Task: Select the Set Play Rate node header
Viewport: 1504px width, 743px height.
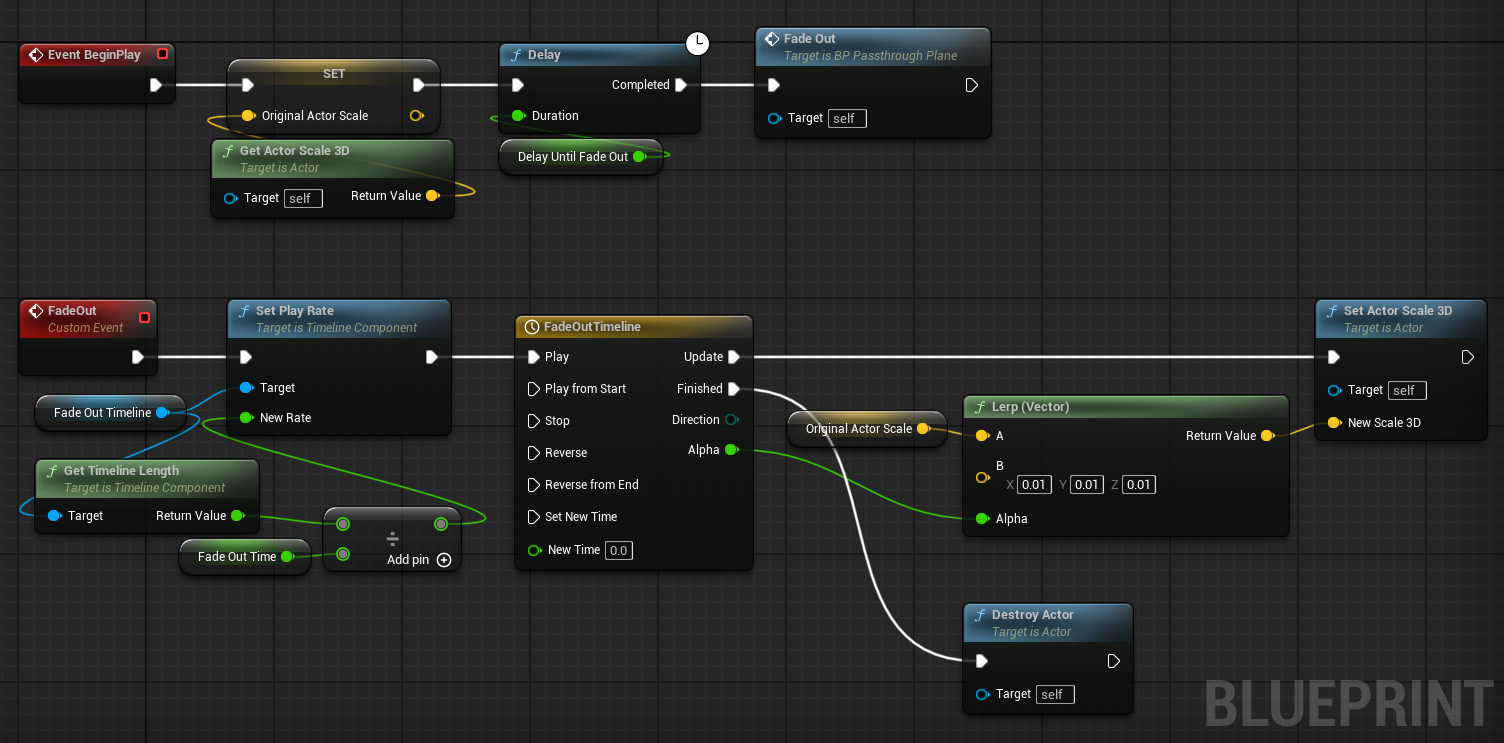Action: (x=294, y=311)
